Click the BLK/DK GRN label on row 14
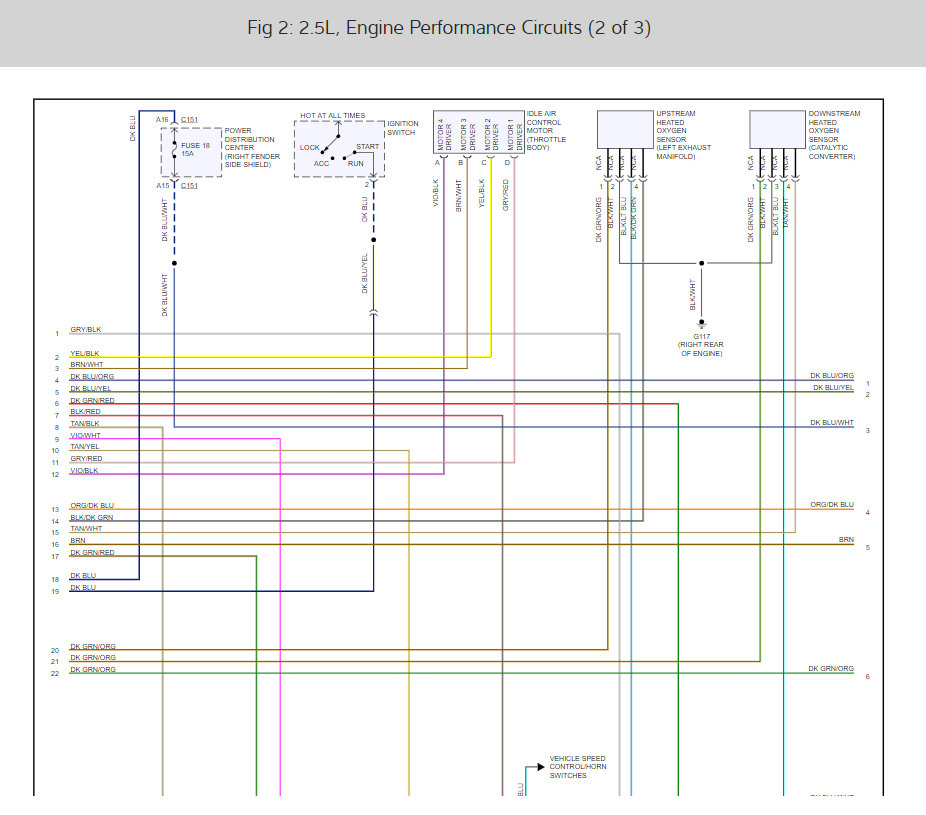This screenshot has width=926, height=815. coord(92,517)
